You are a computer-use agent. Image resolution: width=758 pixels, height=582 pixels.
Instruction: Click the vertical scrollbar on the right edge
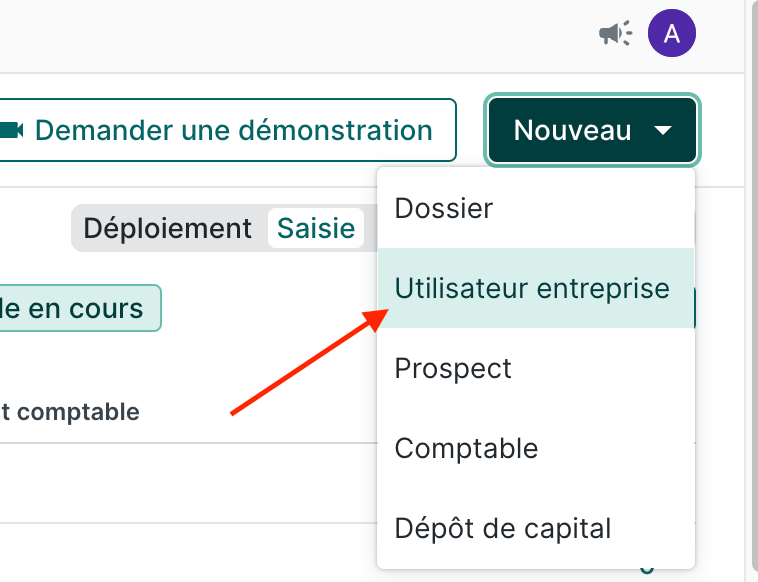point(752,290)
